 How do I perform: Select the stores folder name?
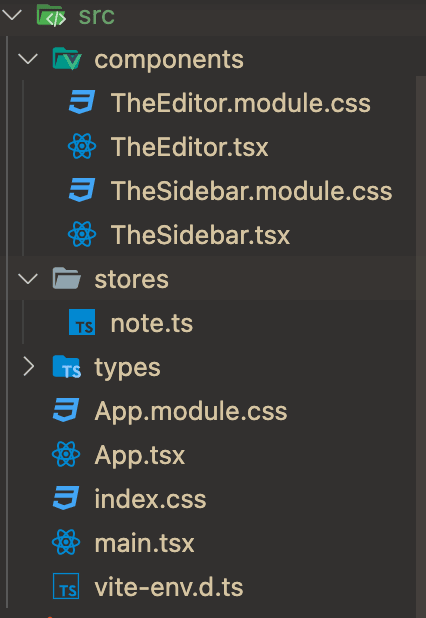point(132,280)
